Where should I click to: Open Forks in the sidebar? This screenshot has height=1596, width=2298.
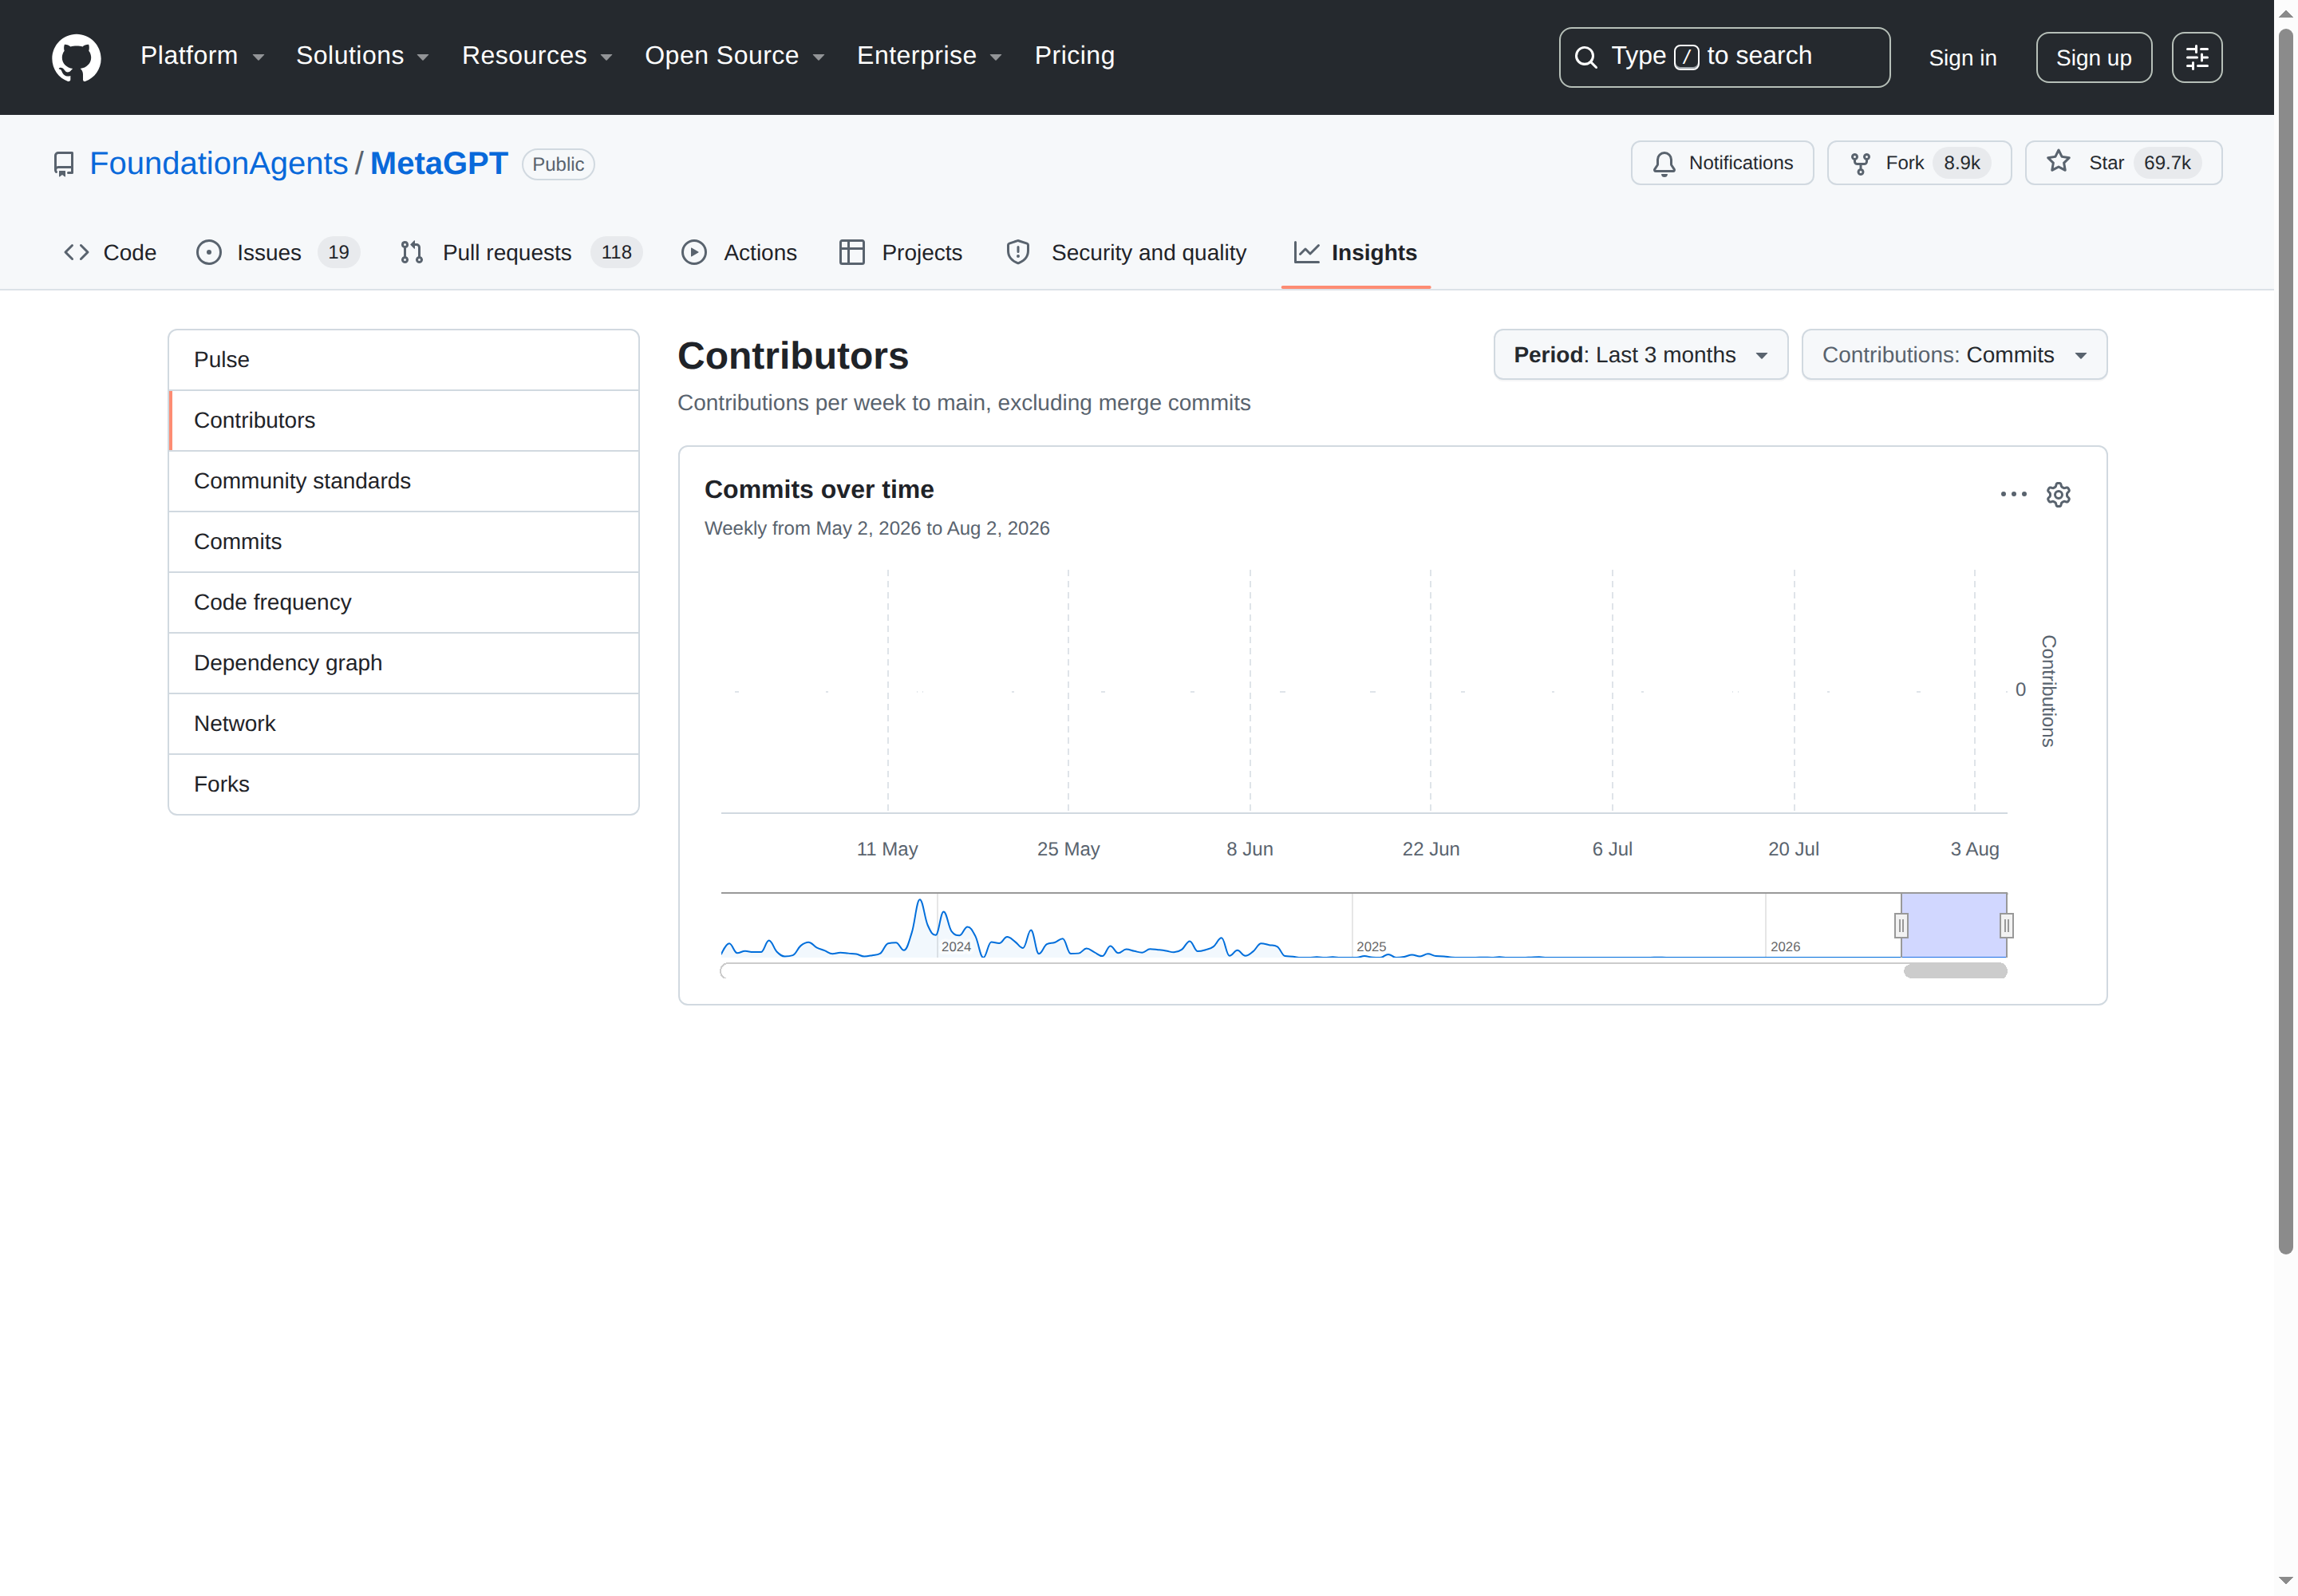pyautogui.click(x=403, y=785)
